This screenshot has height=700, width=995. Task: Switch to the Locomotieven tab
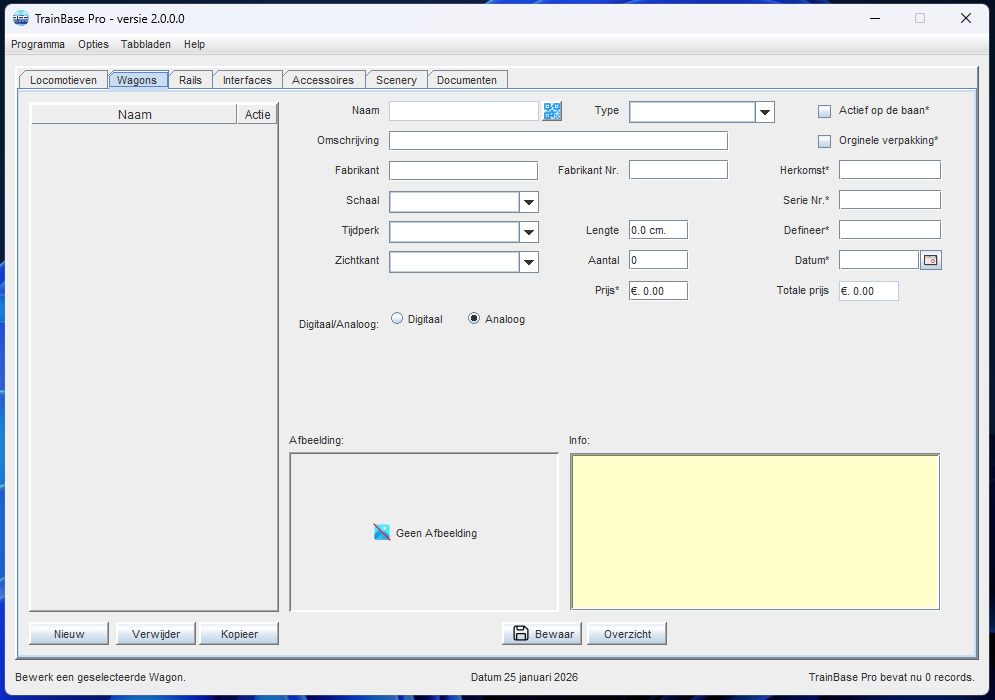63,80
